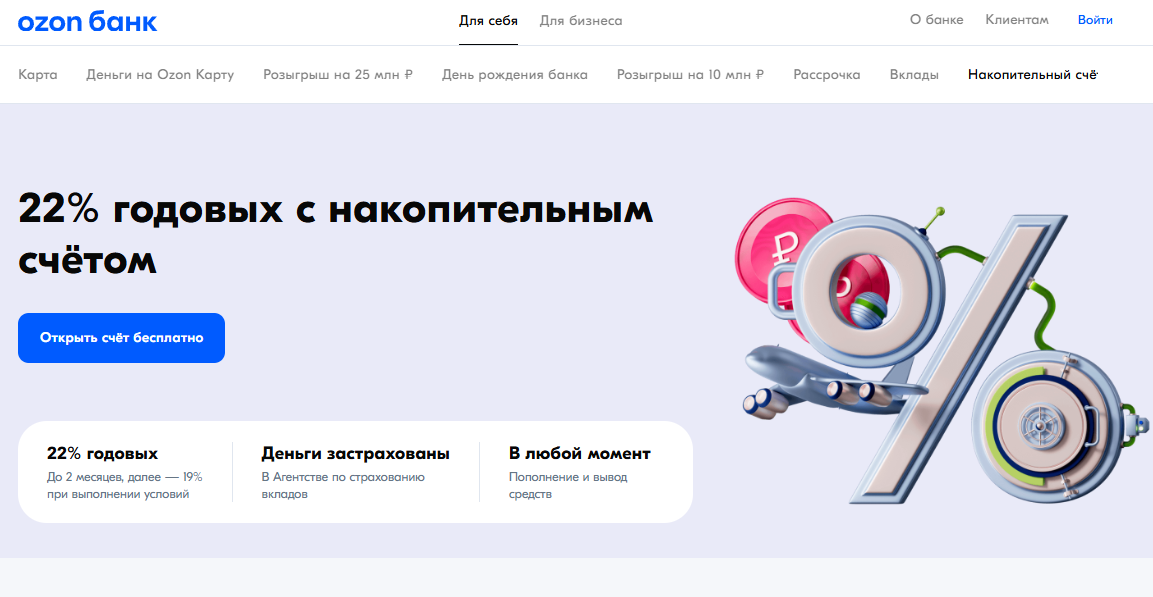Switch to Для бизнеса tab

coord(581,21)
